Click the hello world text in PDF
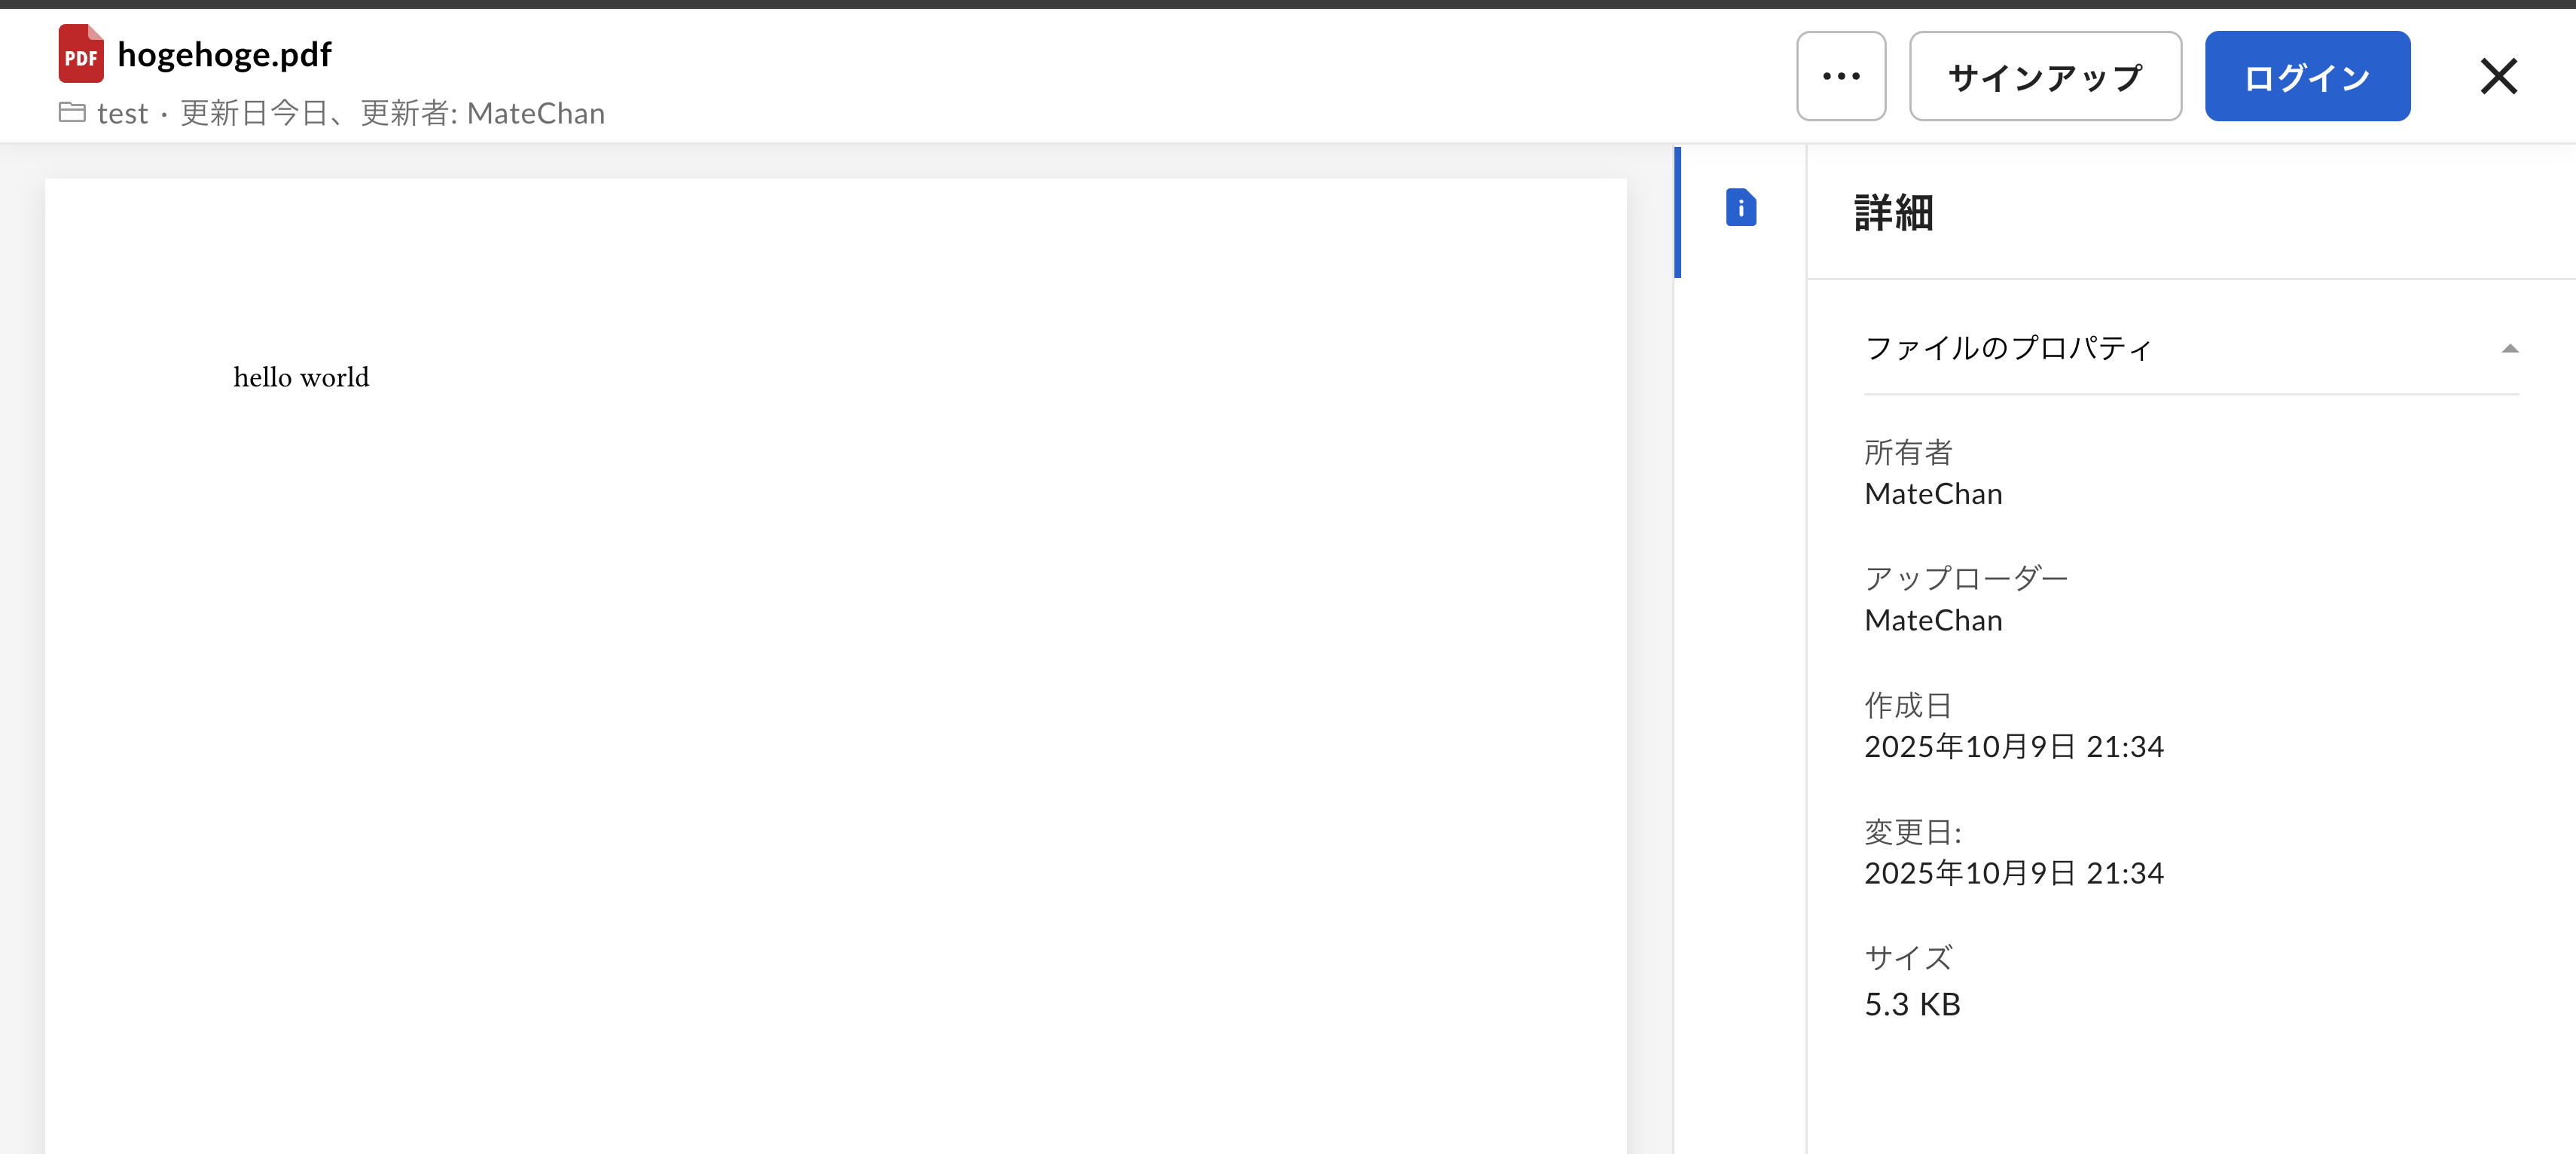Viewport: 2576px width, 1154px height. tap(301, 377)
